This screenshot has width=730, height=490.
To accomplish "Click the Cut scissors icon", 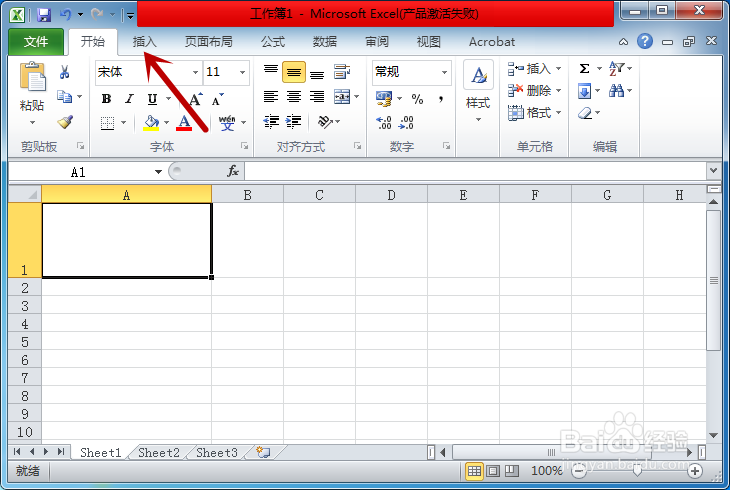I will (64, 72).
